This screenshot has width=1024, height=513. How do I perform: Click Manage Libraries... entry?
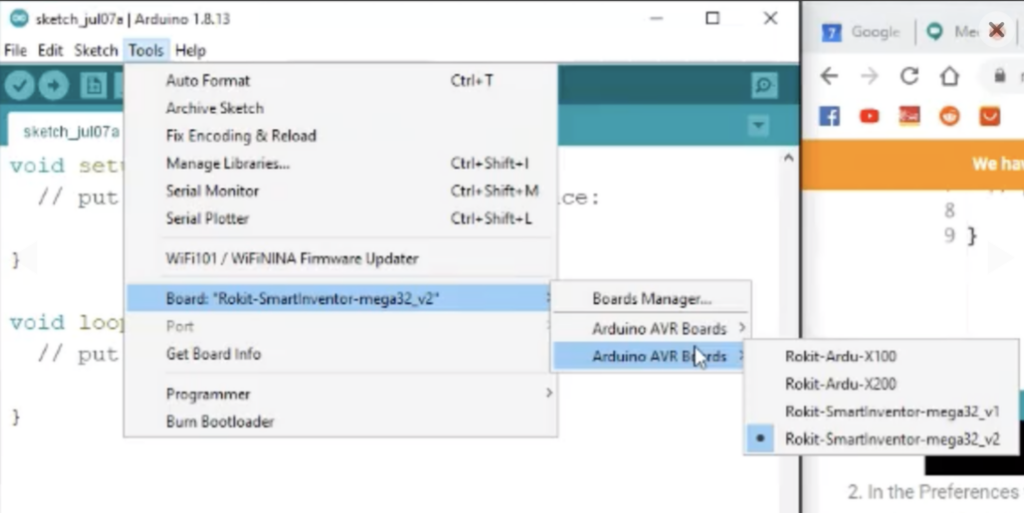pyautogui.click(x=227, y=163)
